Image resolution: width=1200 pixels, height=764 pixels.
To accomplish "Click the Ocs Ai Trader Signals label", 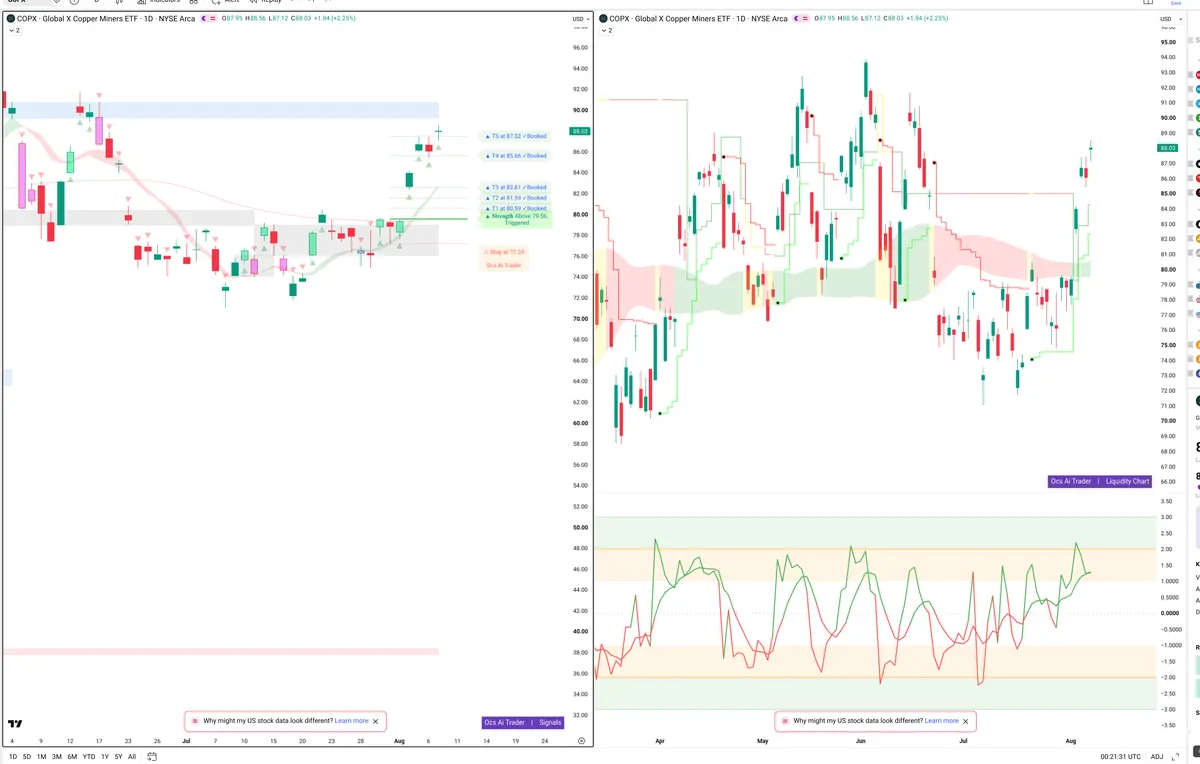I will point(523,722).
